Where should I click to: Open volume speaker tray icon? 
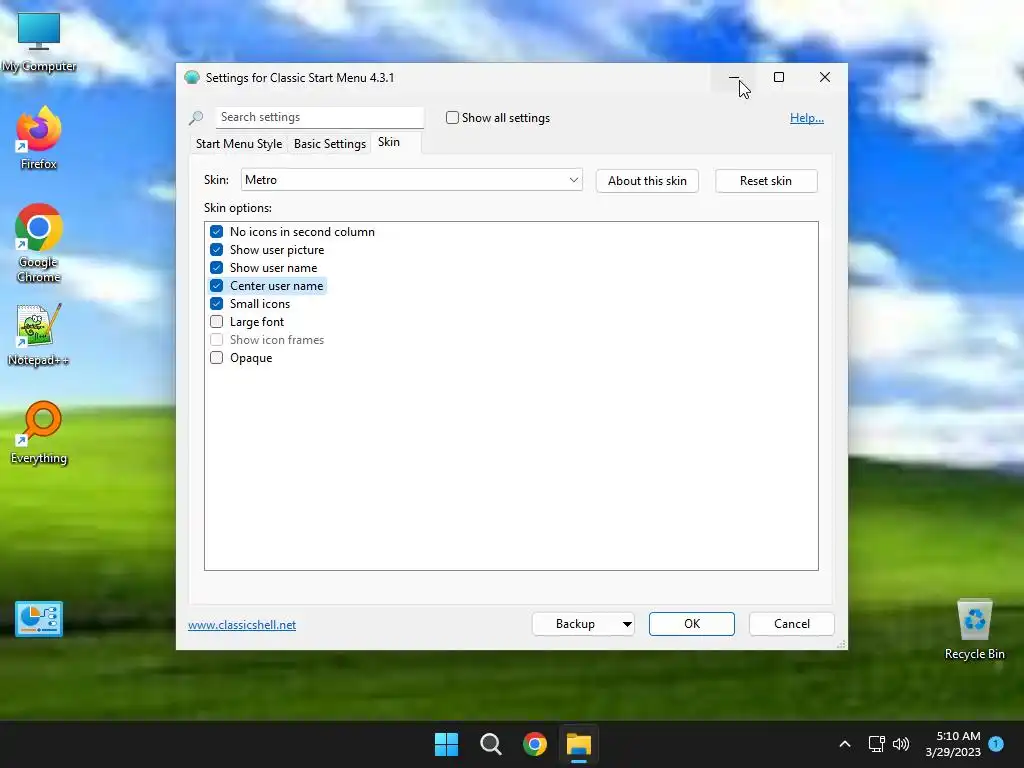click(x=901, y=744)
